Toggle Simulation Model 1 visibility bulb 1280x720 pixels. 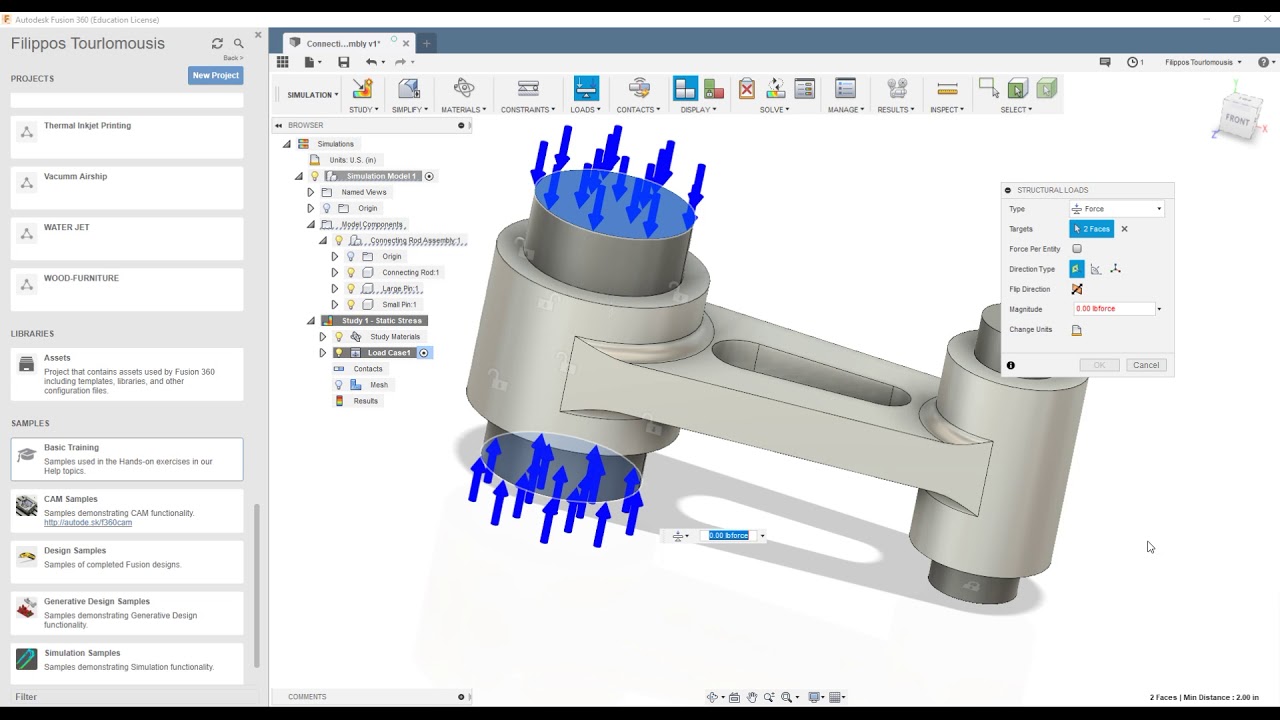click(314, 176)
